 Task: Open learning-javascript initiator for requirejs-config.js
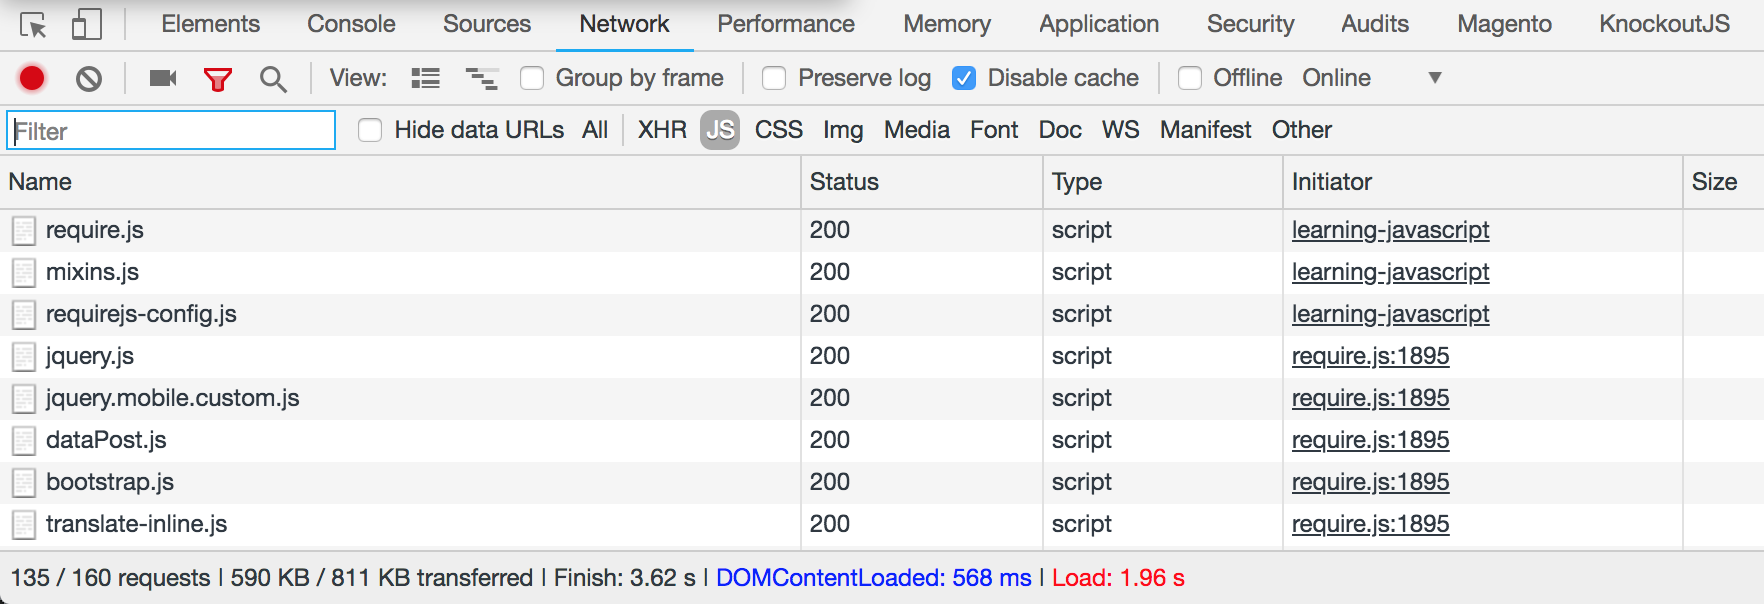point(1390,314)
